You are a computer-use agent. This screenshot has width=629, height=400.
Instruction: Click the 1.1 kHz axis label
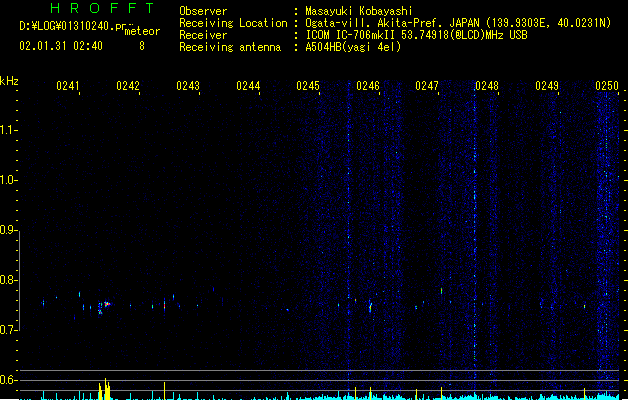8,130
